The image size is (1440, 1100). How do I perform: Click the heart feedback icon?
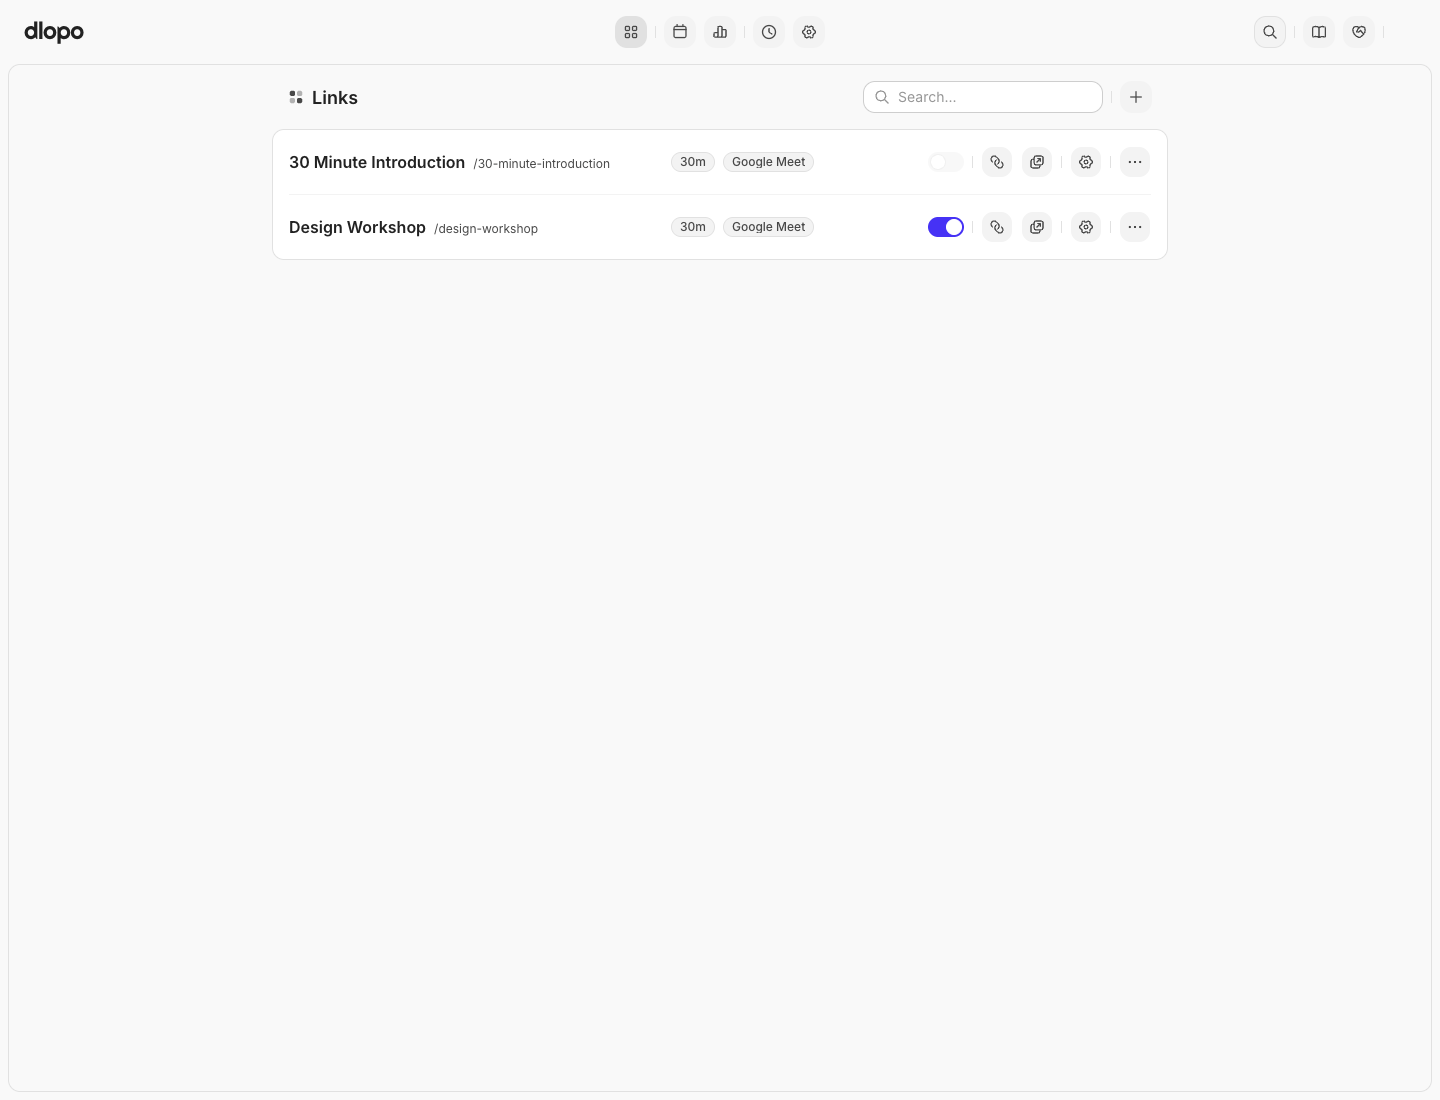(1359, 32)
